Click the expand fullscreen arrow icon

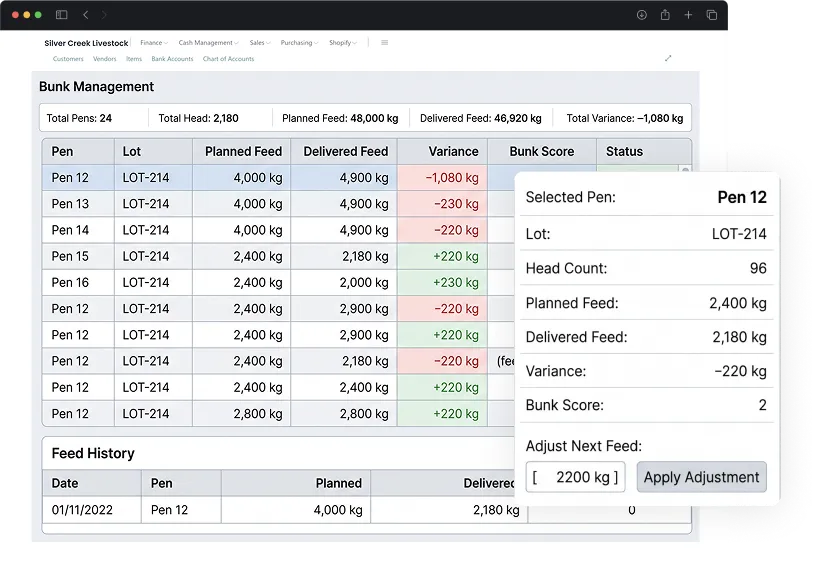click(x=668, y=58)
